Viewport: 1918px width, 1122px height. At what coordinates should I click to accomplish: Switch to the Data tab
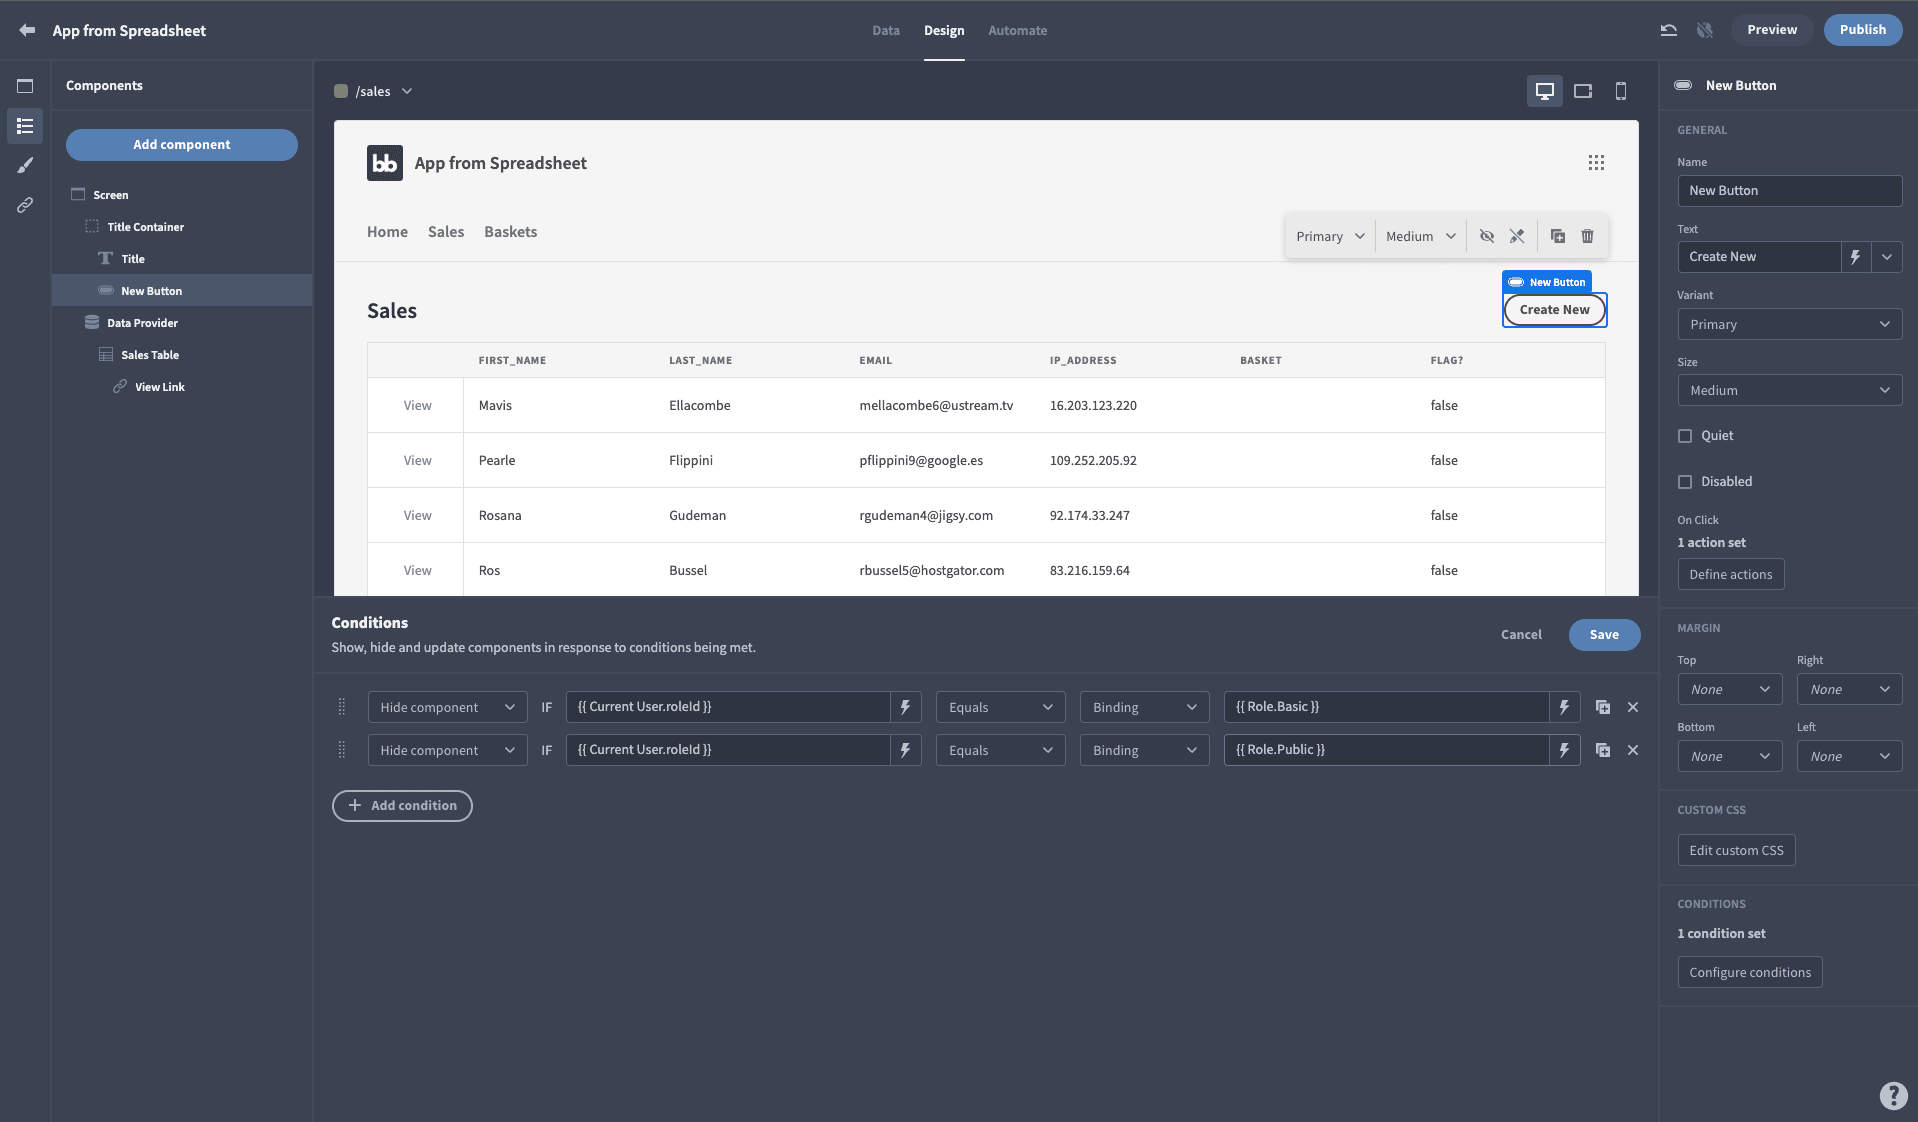(885, 31)
